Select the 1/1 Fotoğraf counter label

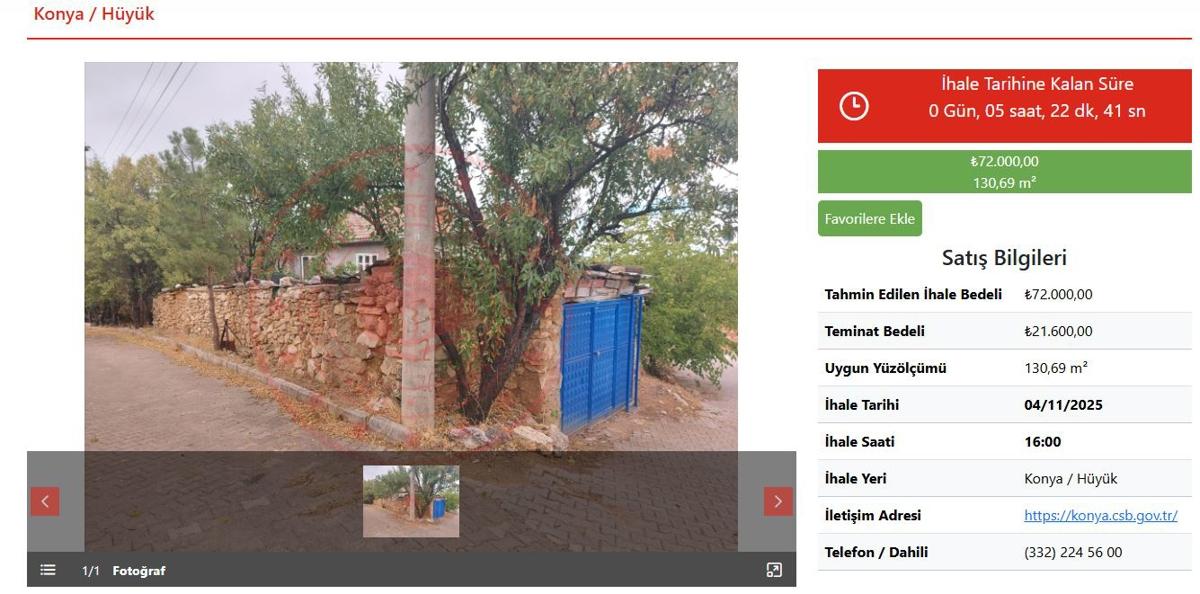coord(123,570)
